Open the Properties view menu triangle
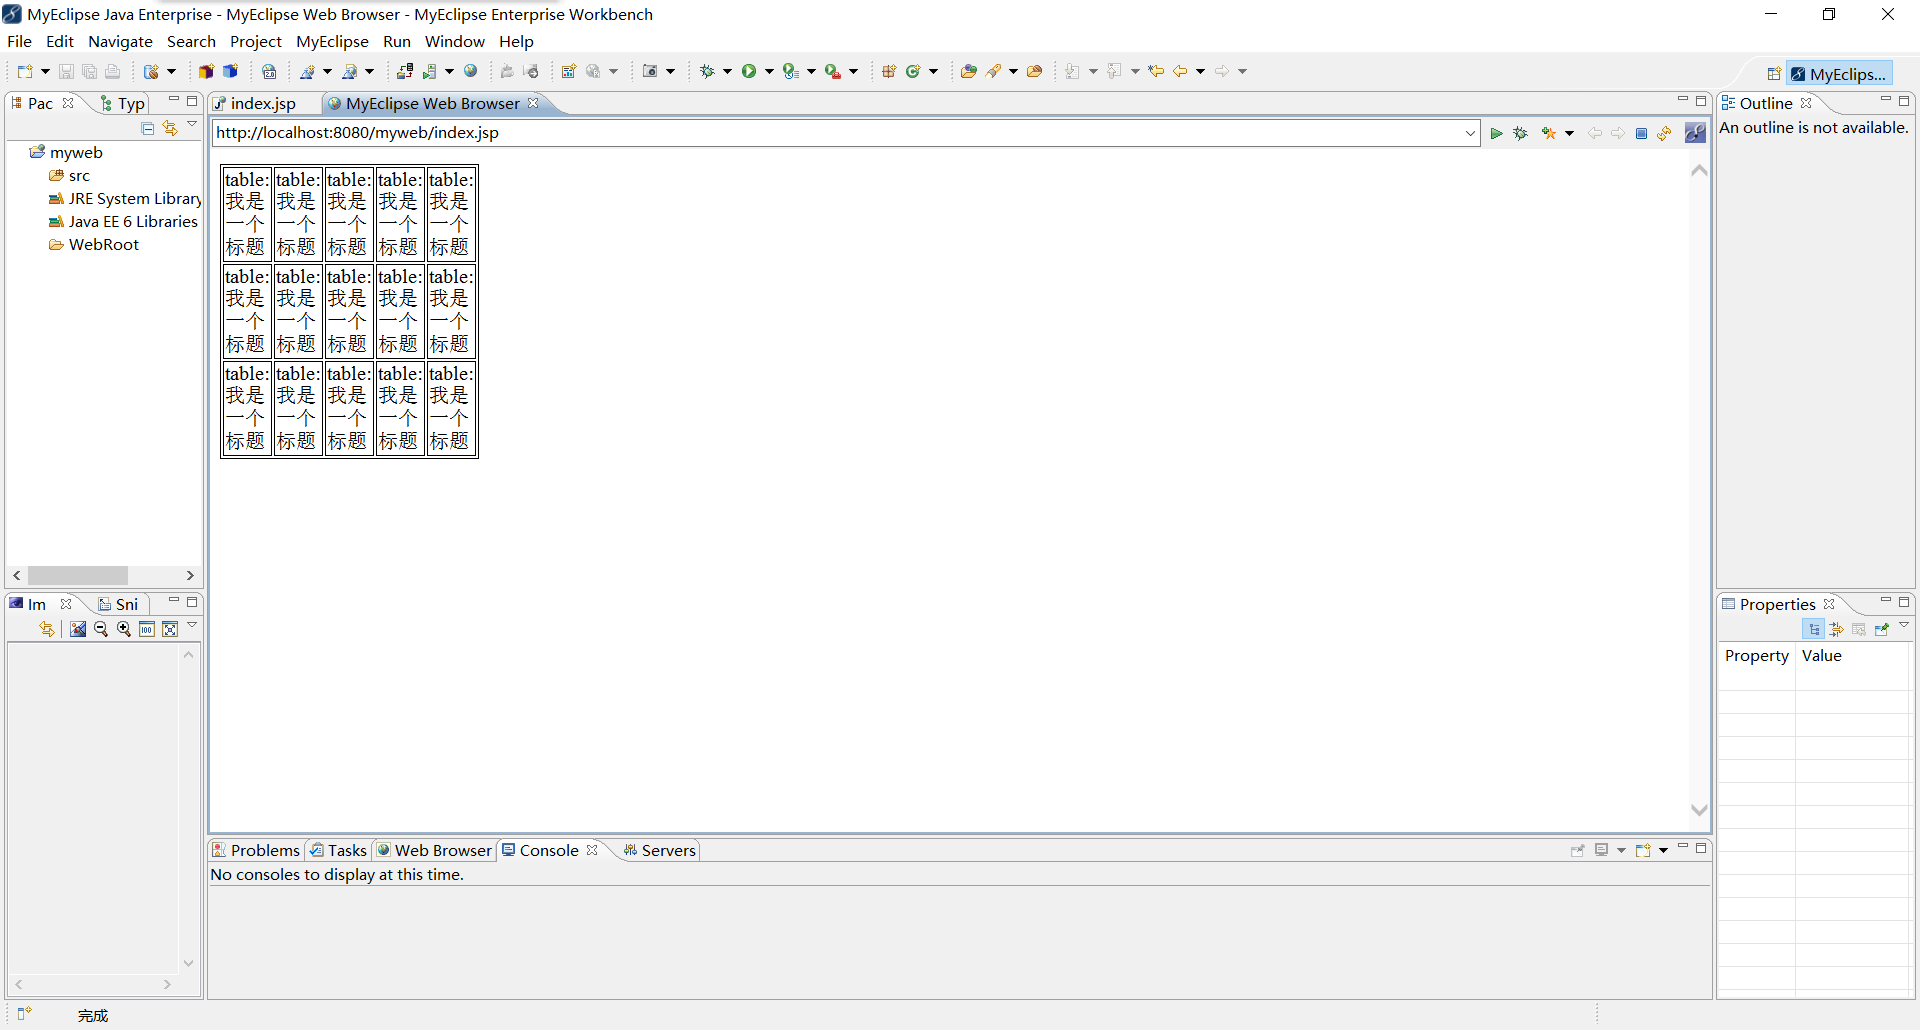This screenshot has height=1030, width=1920. pyautogui.click(x=1904, y=626)
